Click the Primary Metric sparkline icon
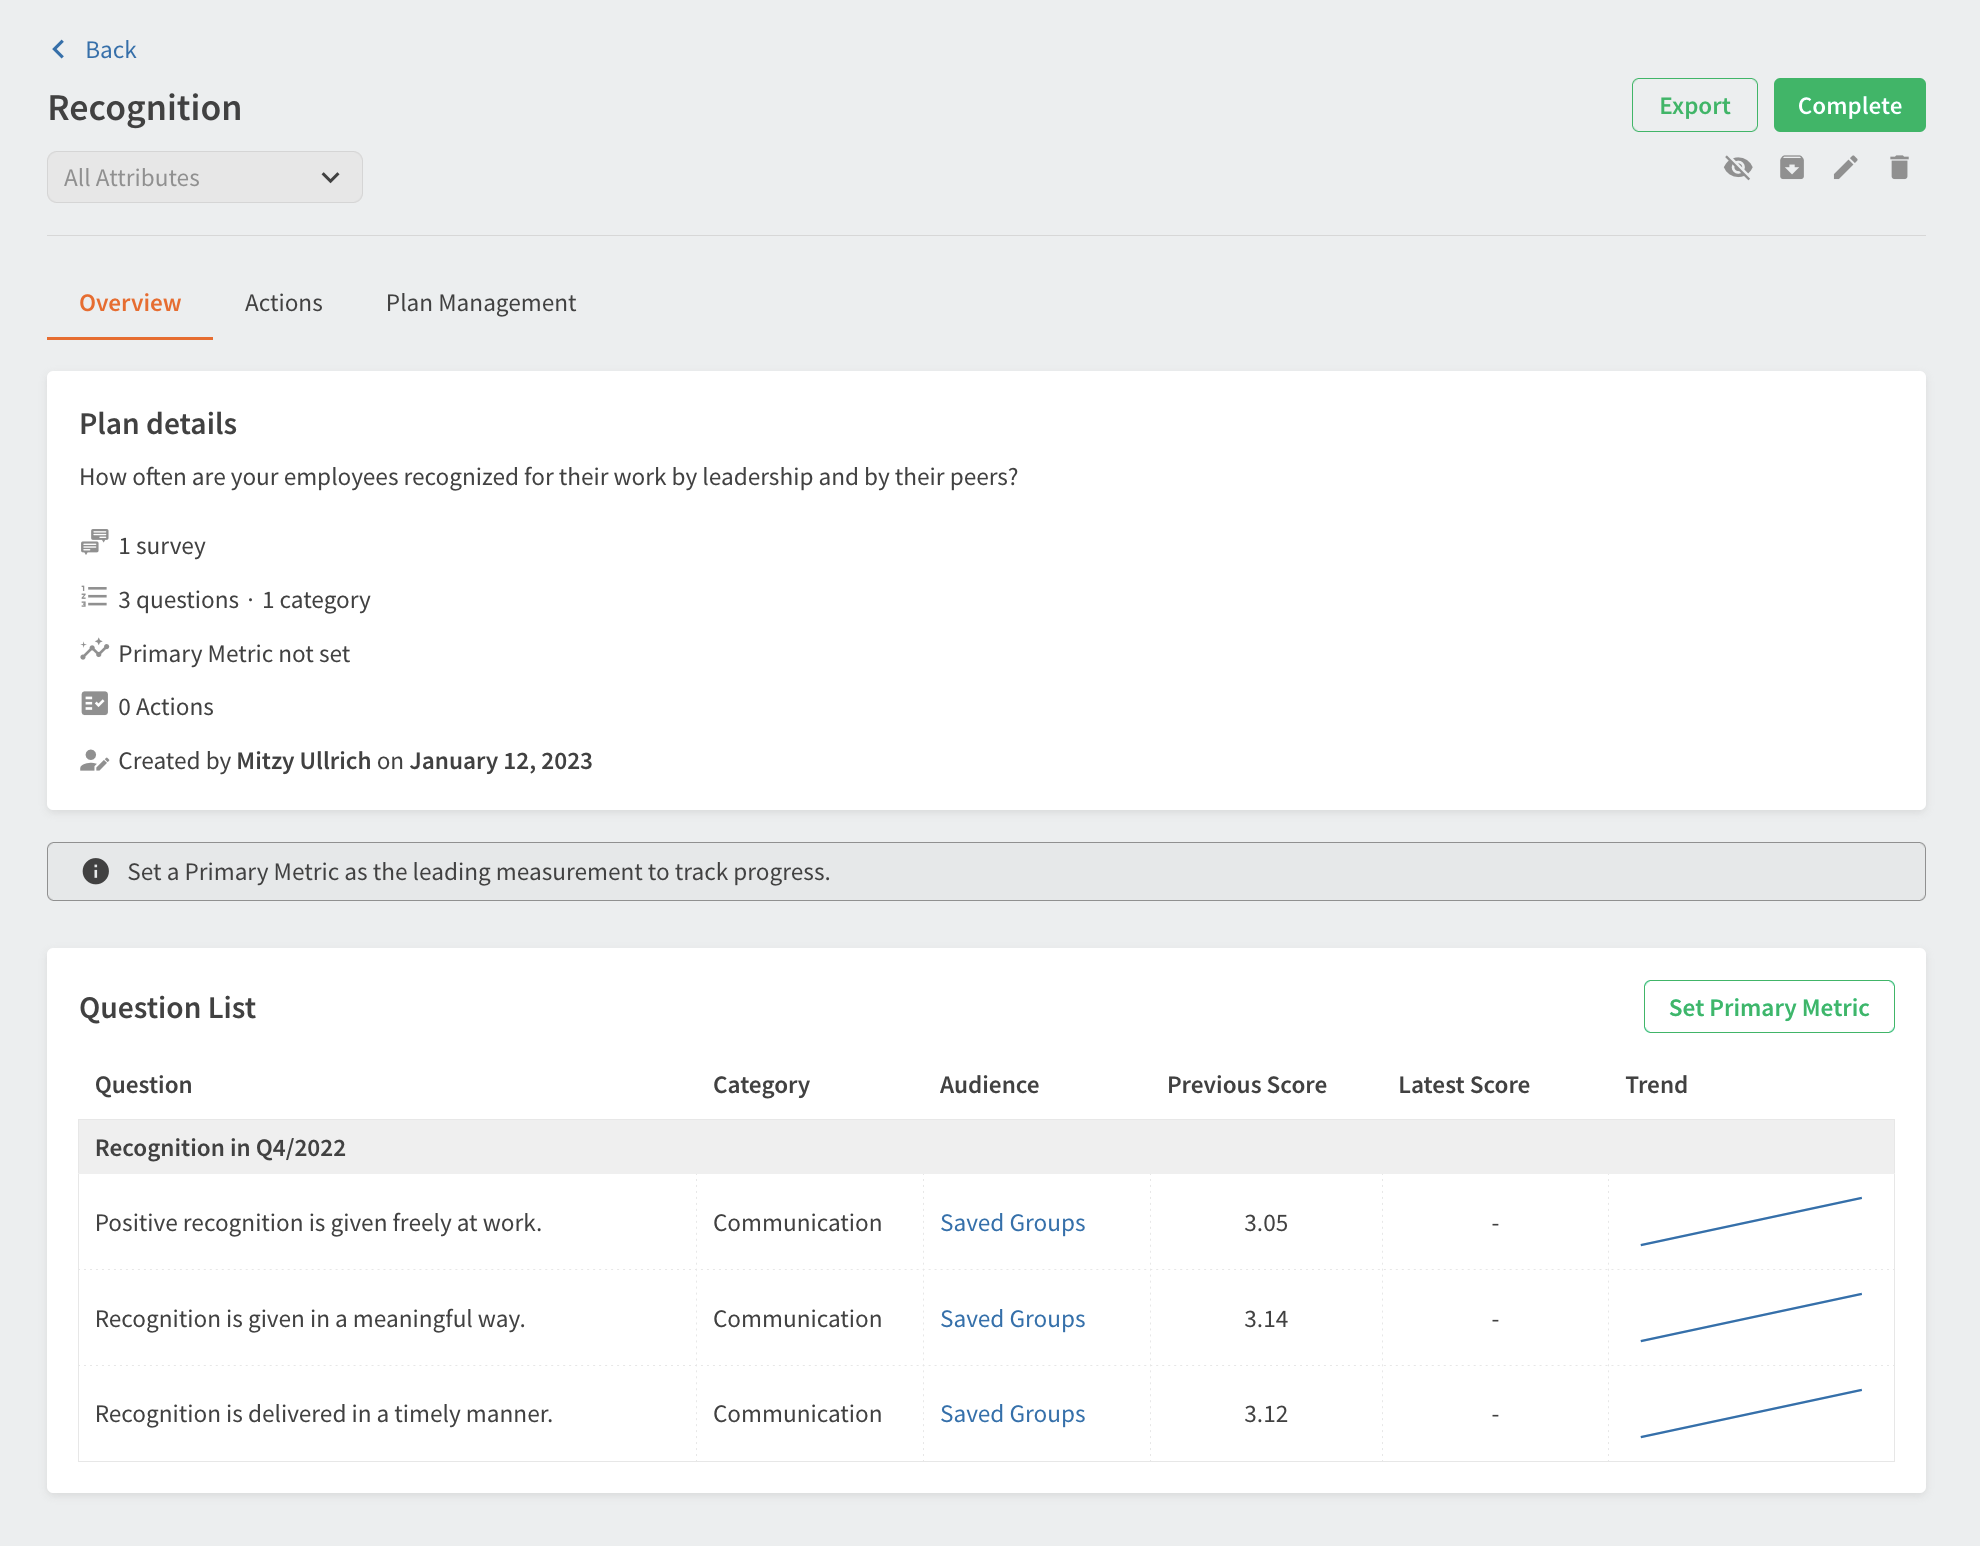Viewport: 1980px width, 1546px height. click(94, 651)
